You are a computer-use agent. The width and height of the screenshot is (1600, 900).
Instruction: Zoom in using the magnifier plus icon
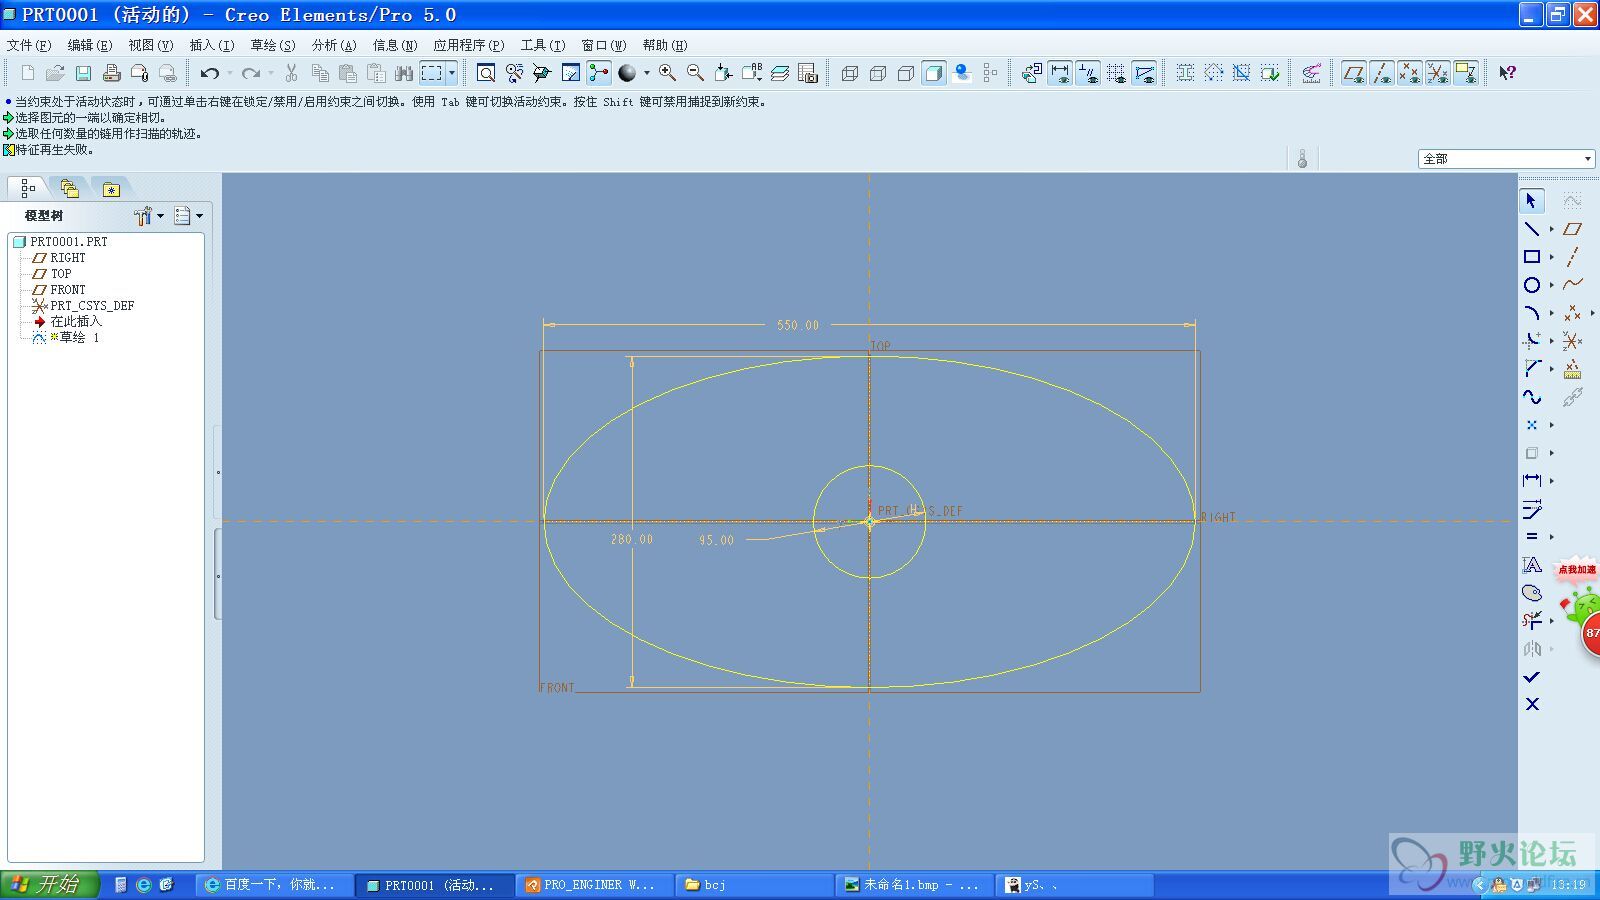coord(667,73)
